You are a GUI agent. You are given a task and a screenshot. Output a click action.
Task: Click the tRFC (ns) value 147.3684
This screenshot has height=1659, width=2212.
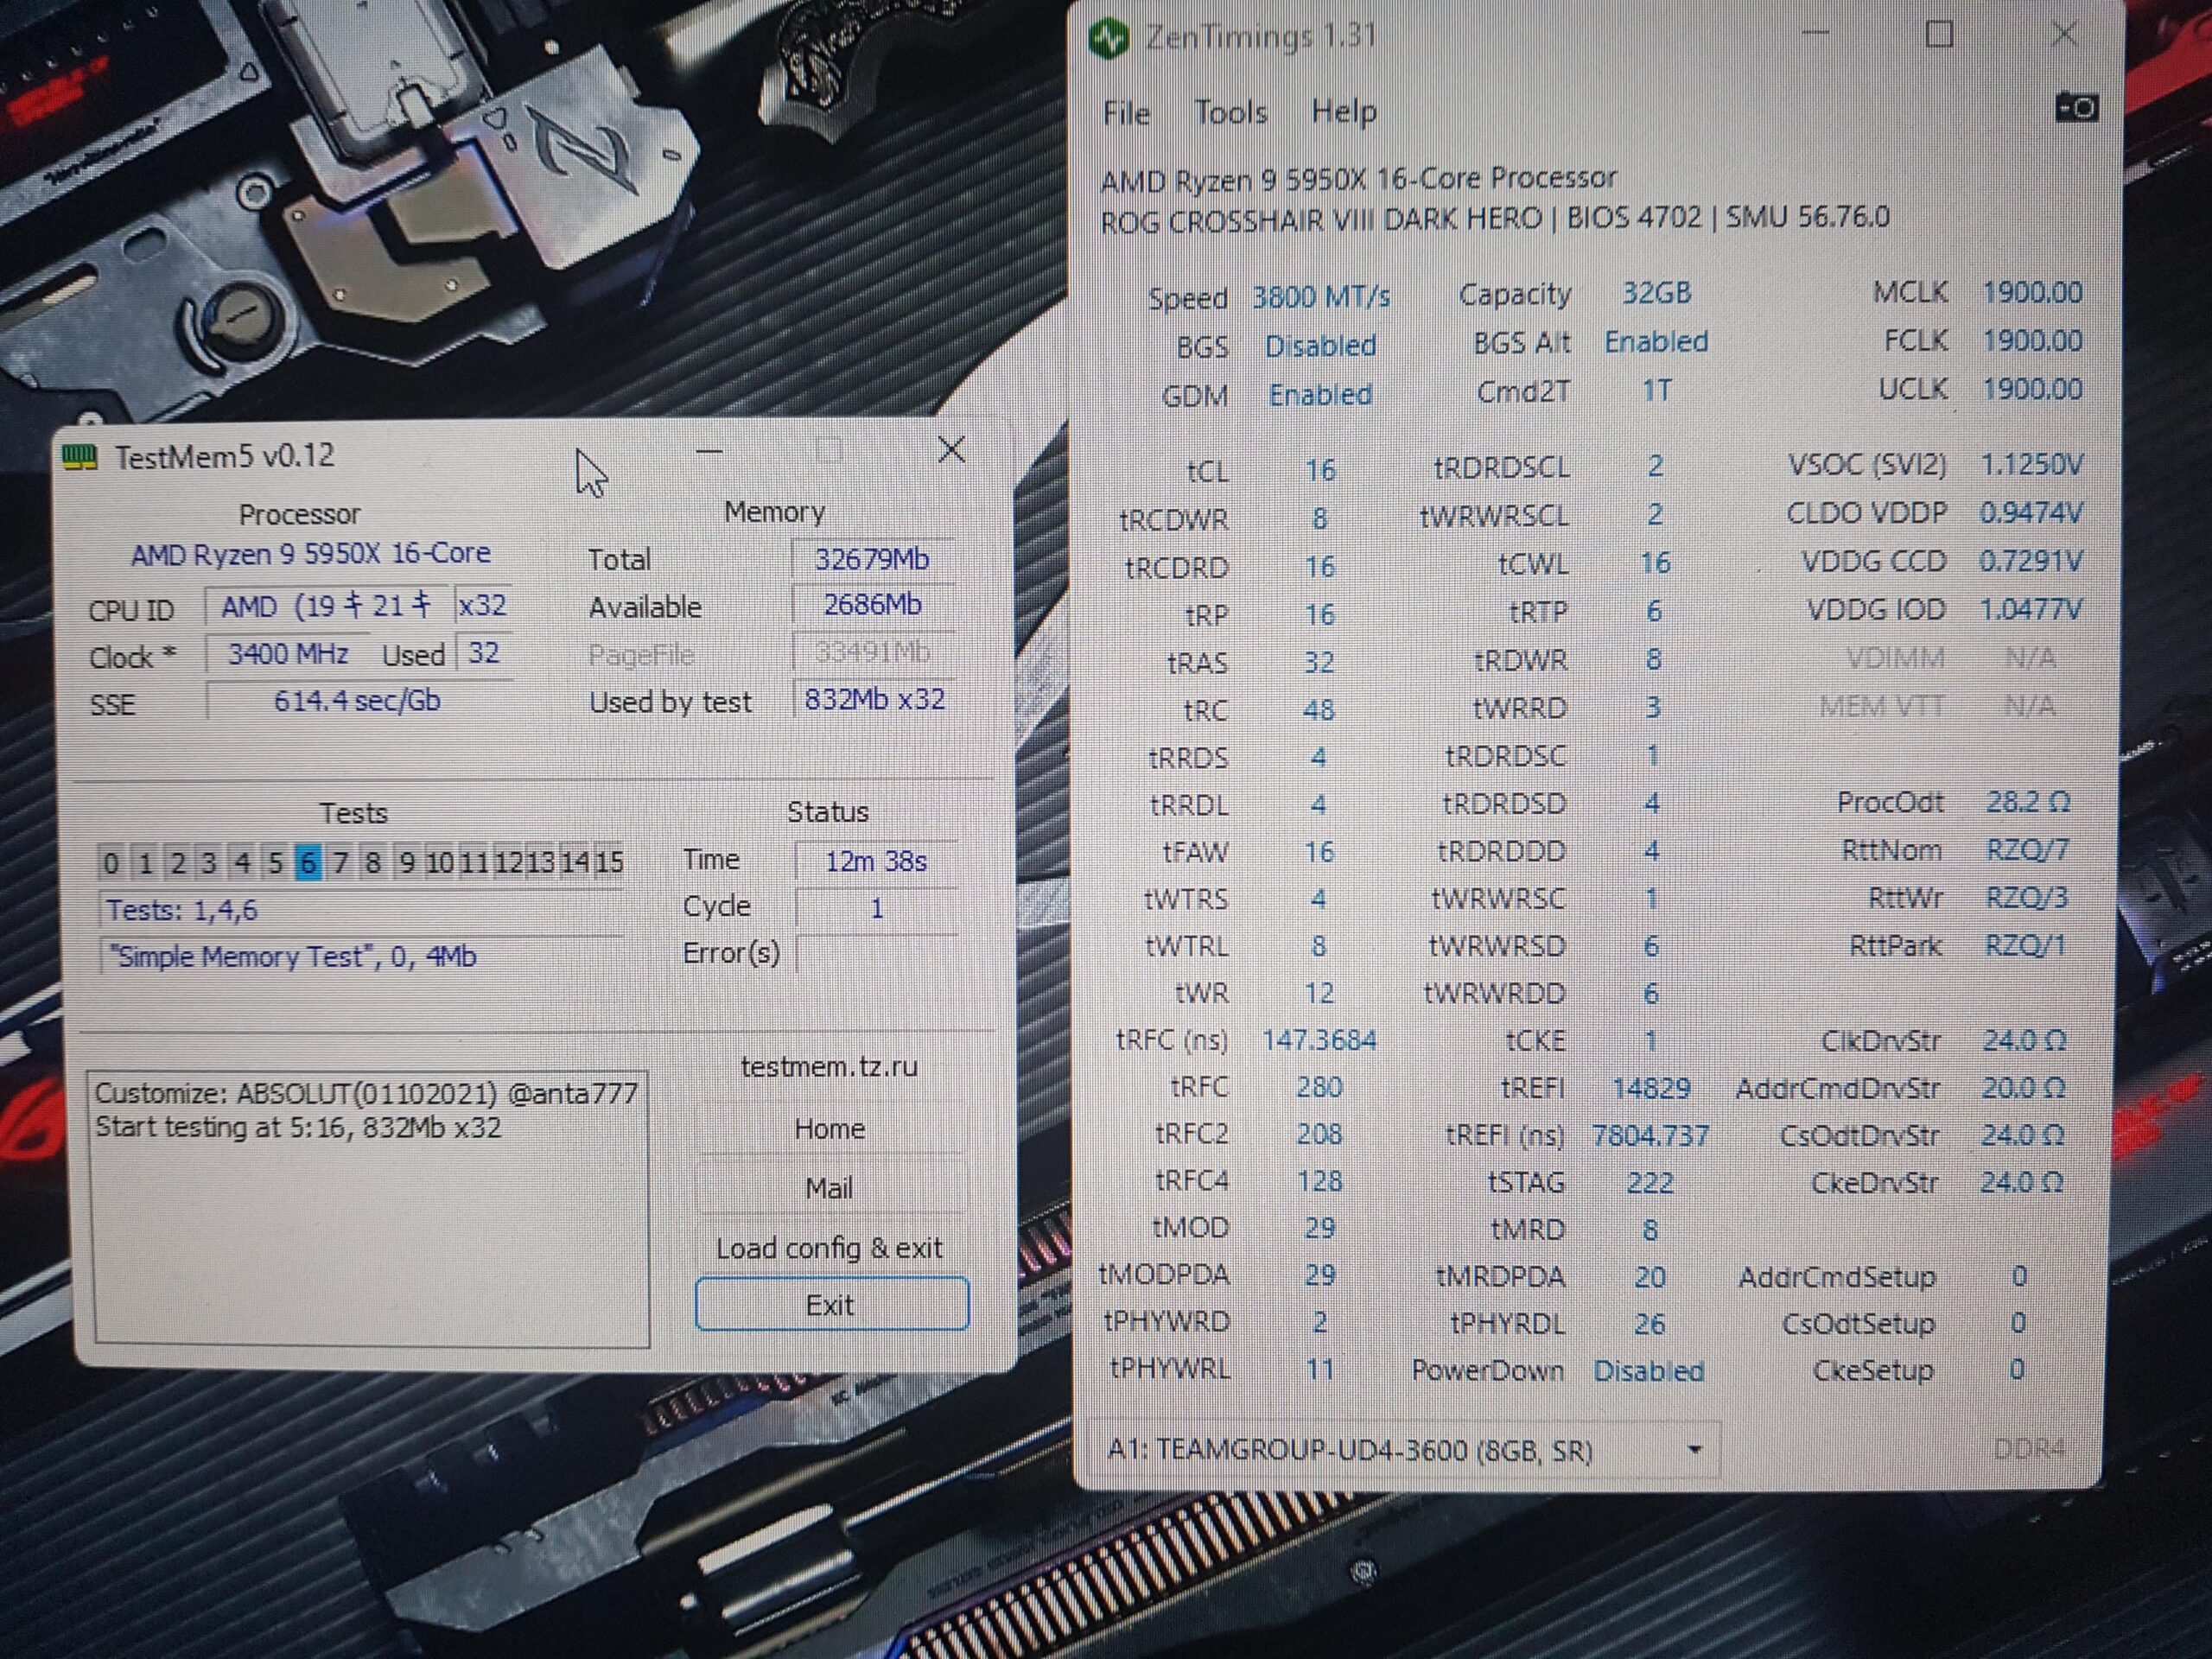pos(1319,1041)
